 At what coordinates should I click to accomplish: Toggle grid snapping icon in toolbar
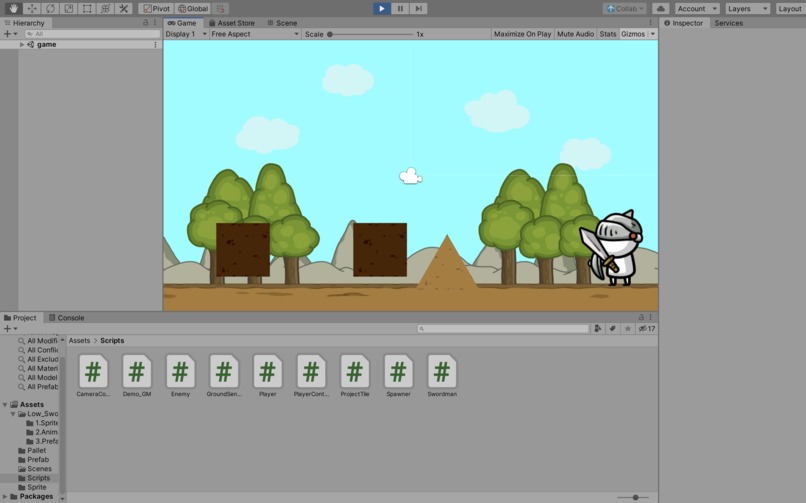click(x=221, y=8)
